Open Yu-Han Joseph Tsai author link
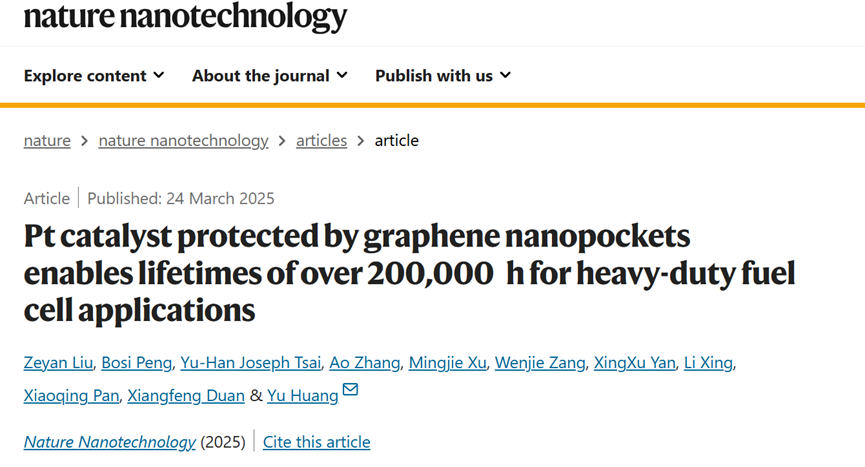 [250, 362]
